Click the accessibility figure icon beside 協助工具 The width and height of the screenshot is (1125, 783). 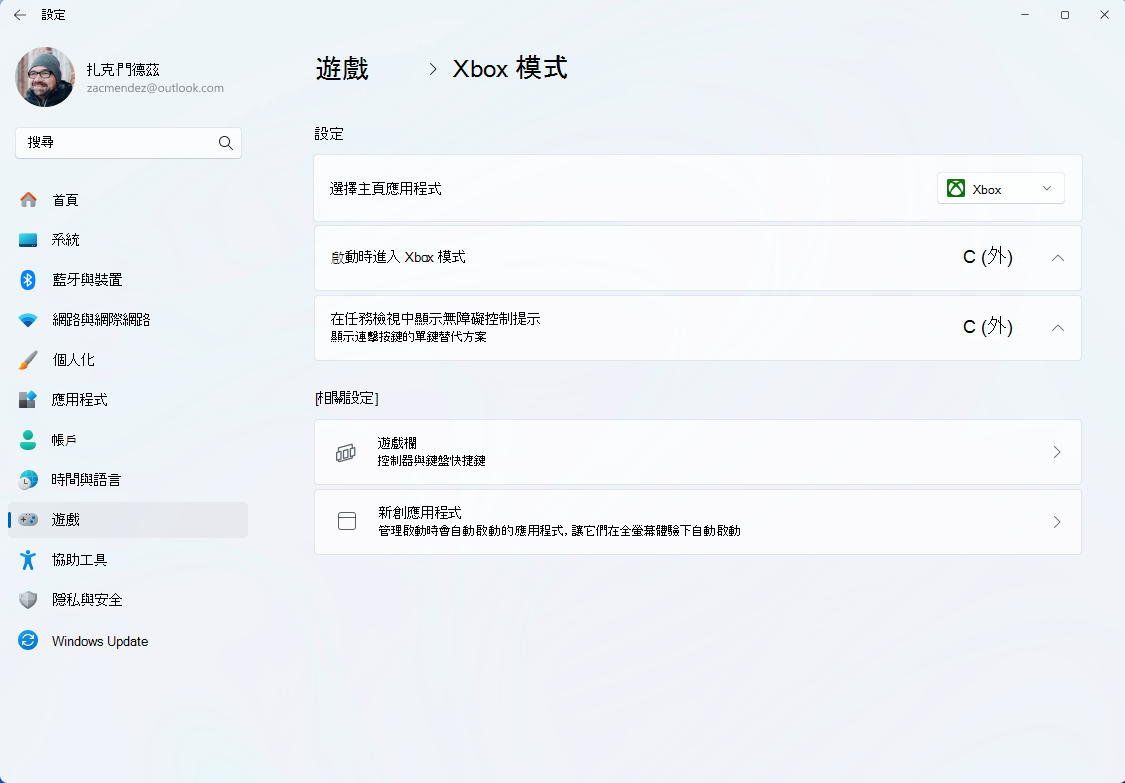pos(28,560)
